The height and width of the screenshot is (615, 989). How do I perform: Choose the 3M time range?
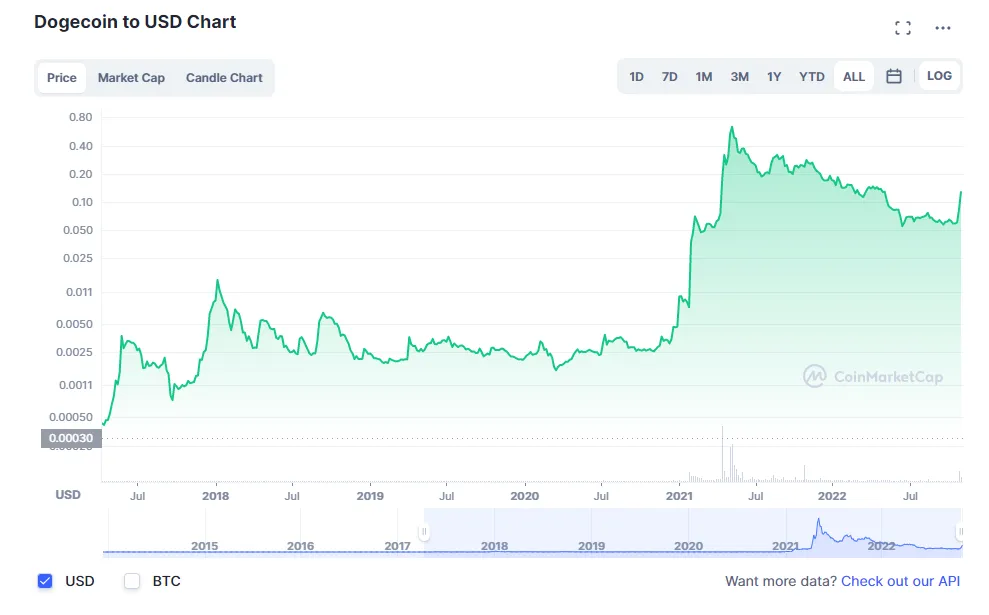[x=739, y=76]
